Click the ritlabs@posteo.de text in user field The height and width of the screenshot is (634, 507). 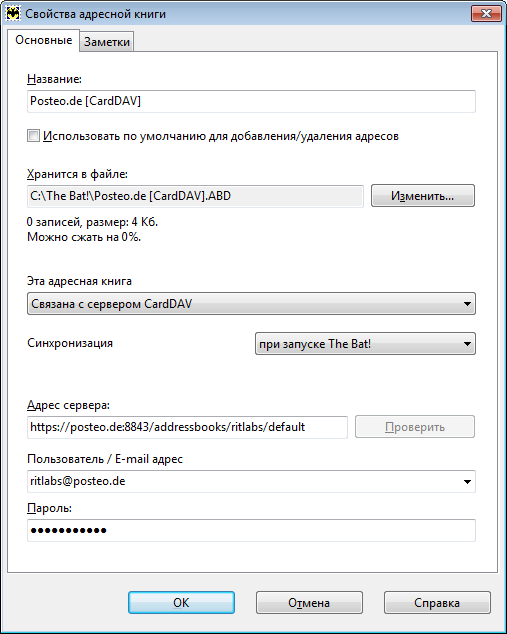point(78,481)
